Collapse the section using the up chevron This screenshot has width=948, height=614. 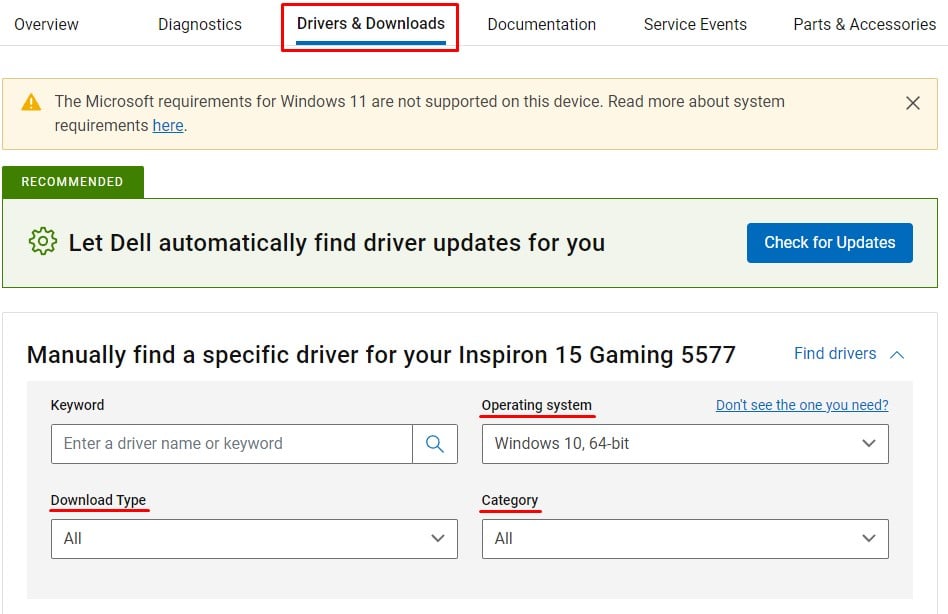(x=897, y=354)
